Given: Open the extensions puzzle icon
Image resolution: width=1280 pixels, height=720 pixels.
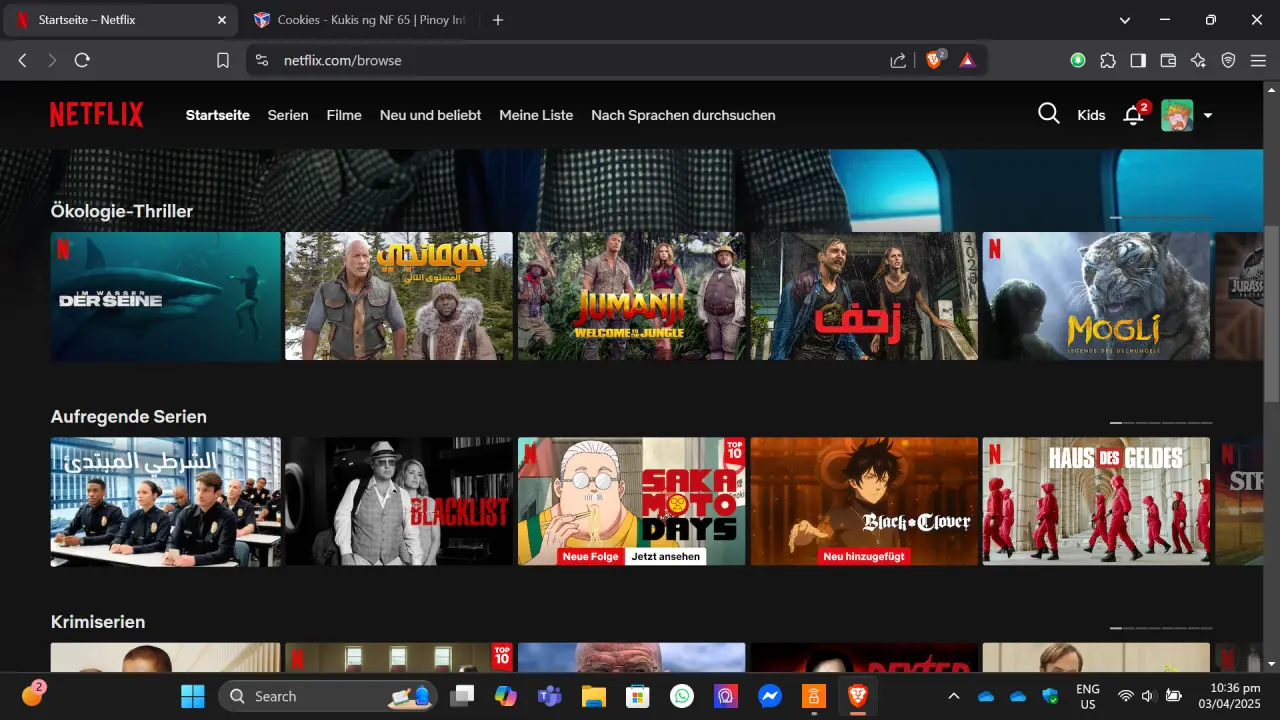Looking at the screenshot, I should click(x=1108, y=60).
